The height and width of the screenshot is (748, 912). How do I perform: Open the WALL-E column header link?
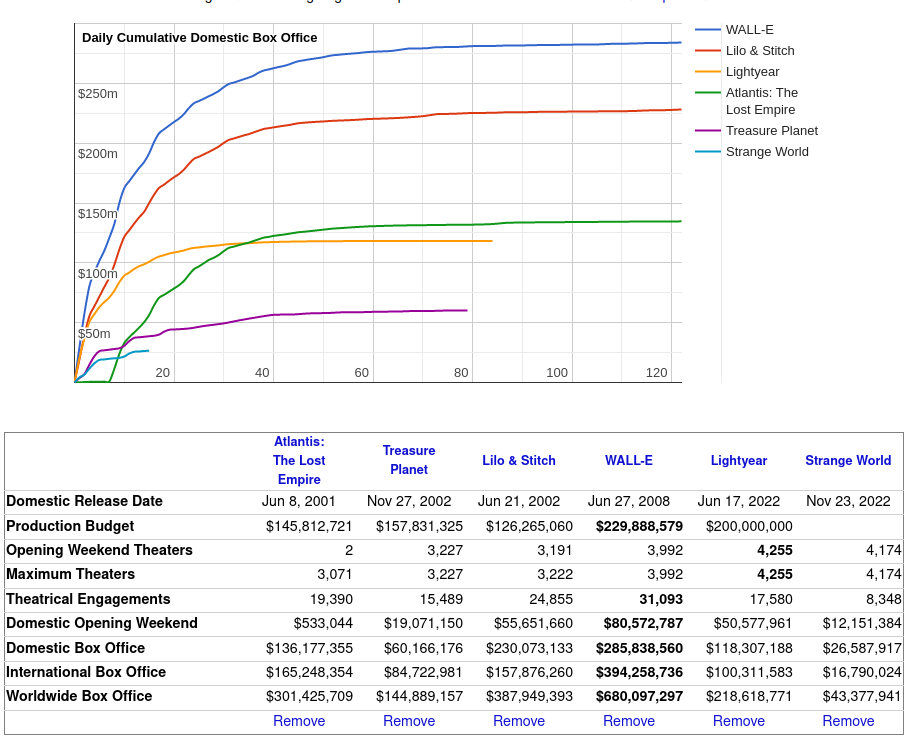point(629,460)
